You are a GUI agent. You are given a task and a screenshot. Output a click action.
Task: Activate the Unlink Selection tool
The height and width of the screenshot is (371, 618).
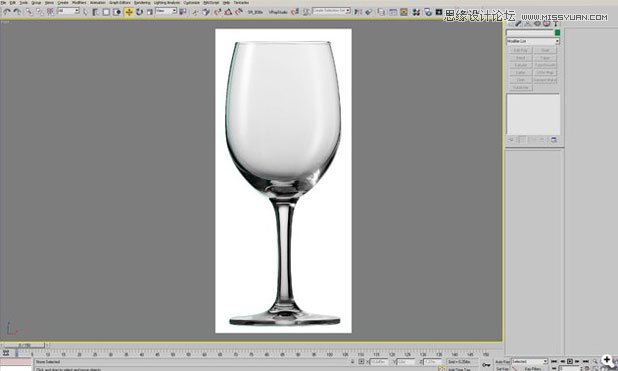pos(40,12)
